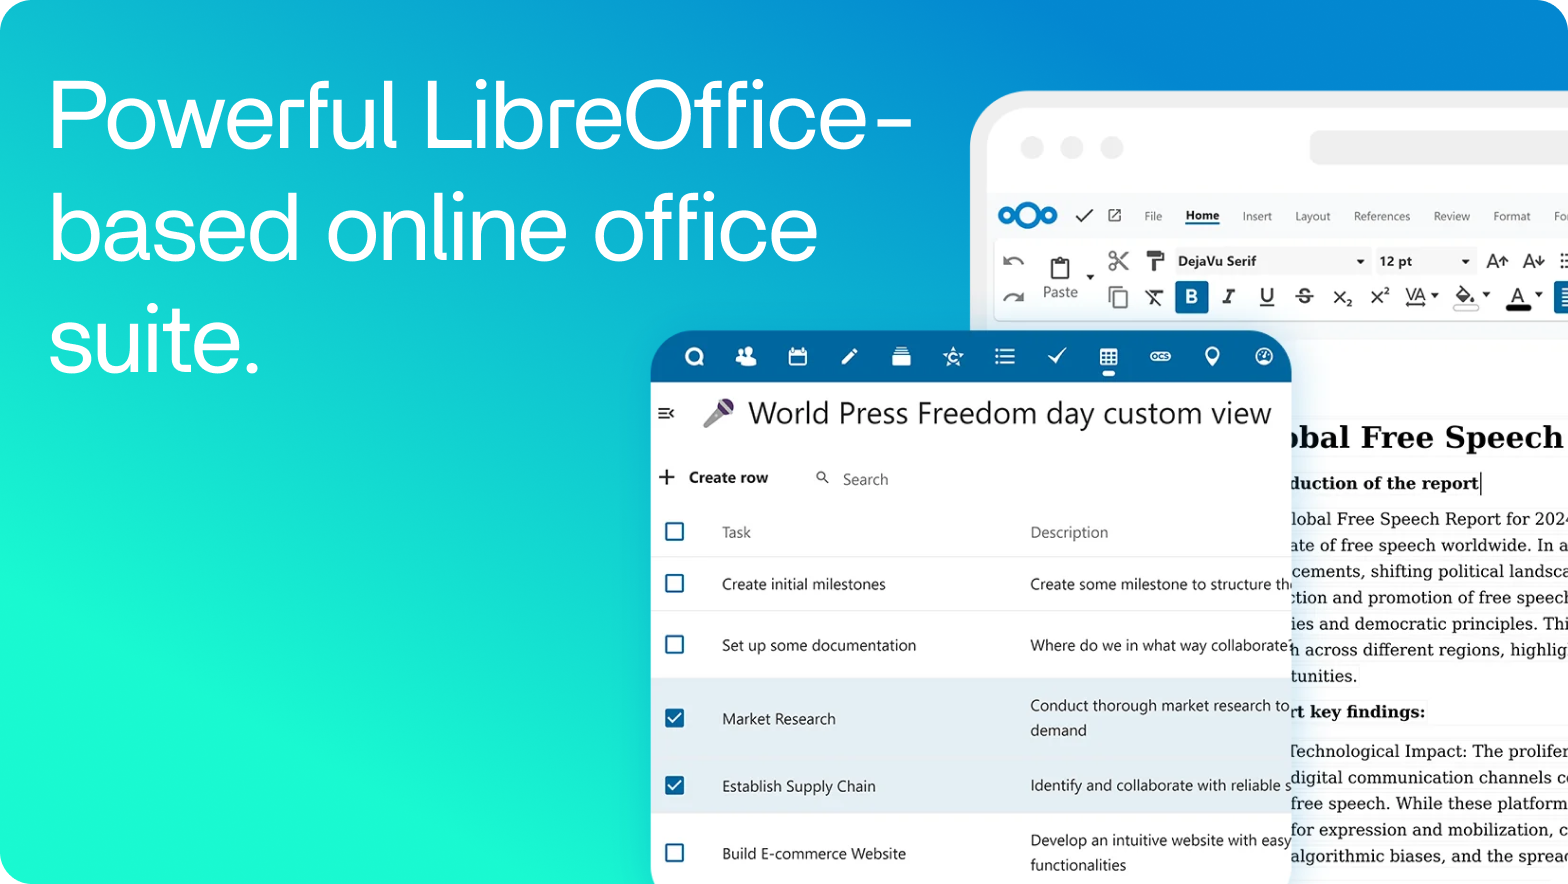Apply Strikethrough formatting

point(1304,297)
